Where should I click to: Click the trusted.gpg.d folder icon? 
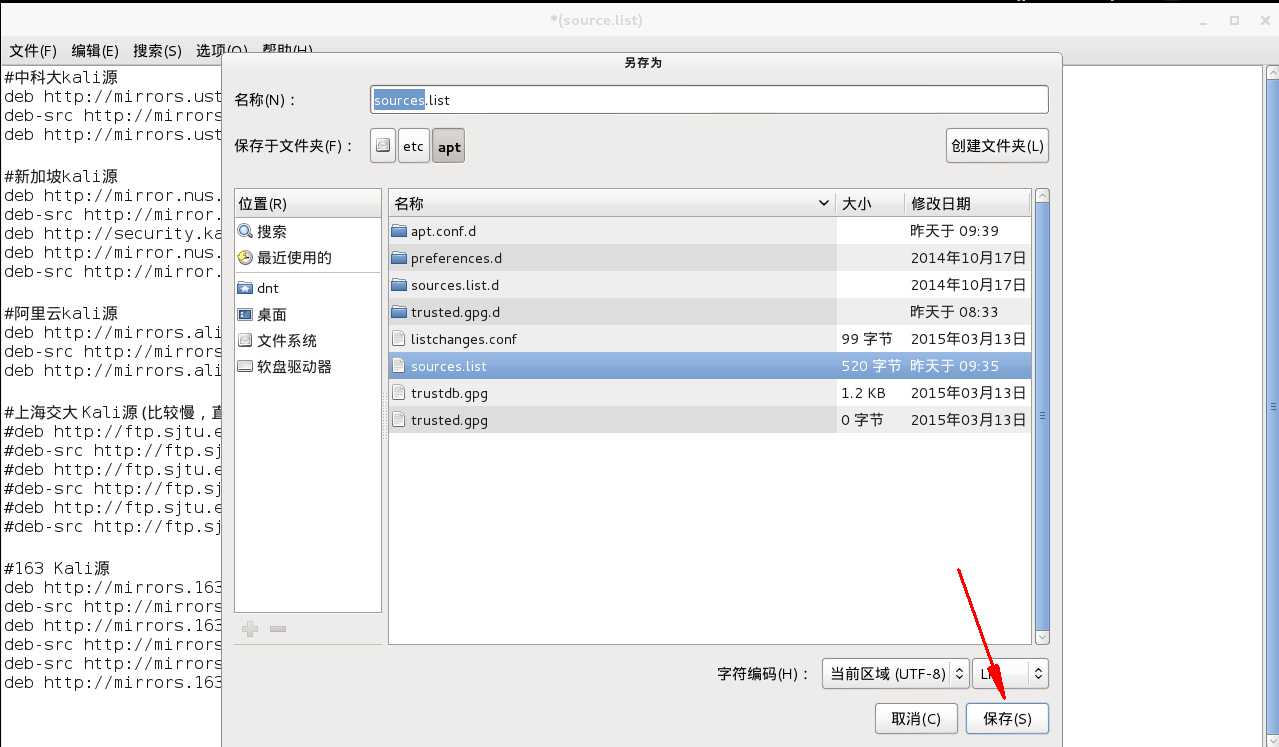[x=399, y=312]
